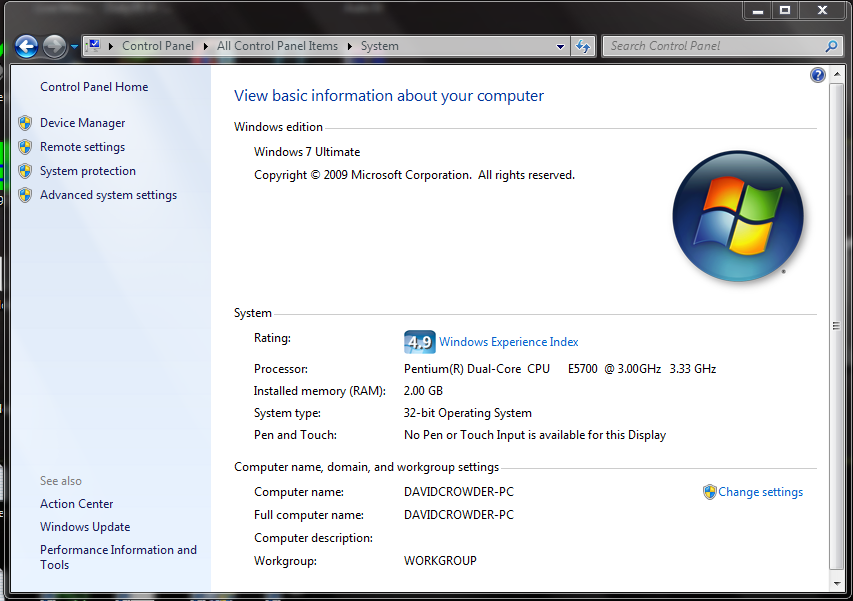Image resolution: width=853 pixels, height=601 pixels.
Task: Minimize the System window
Action: [758, 11]
